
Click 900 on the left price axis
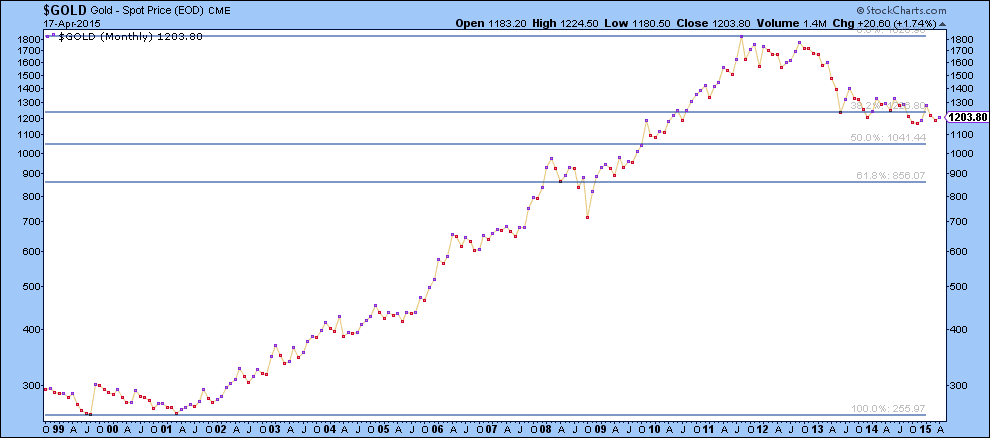coord(34,174)
